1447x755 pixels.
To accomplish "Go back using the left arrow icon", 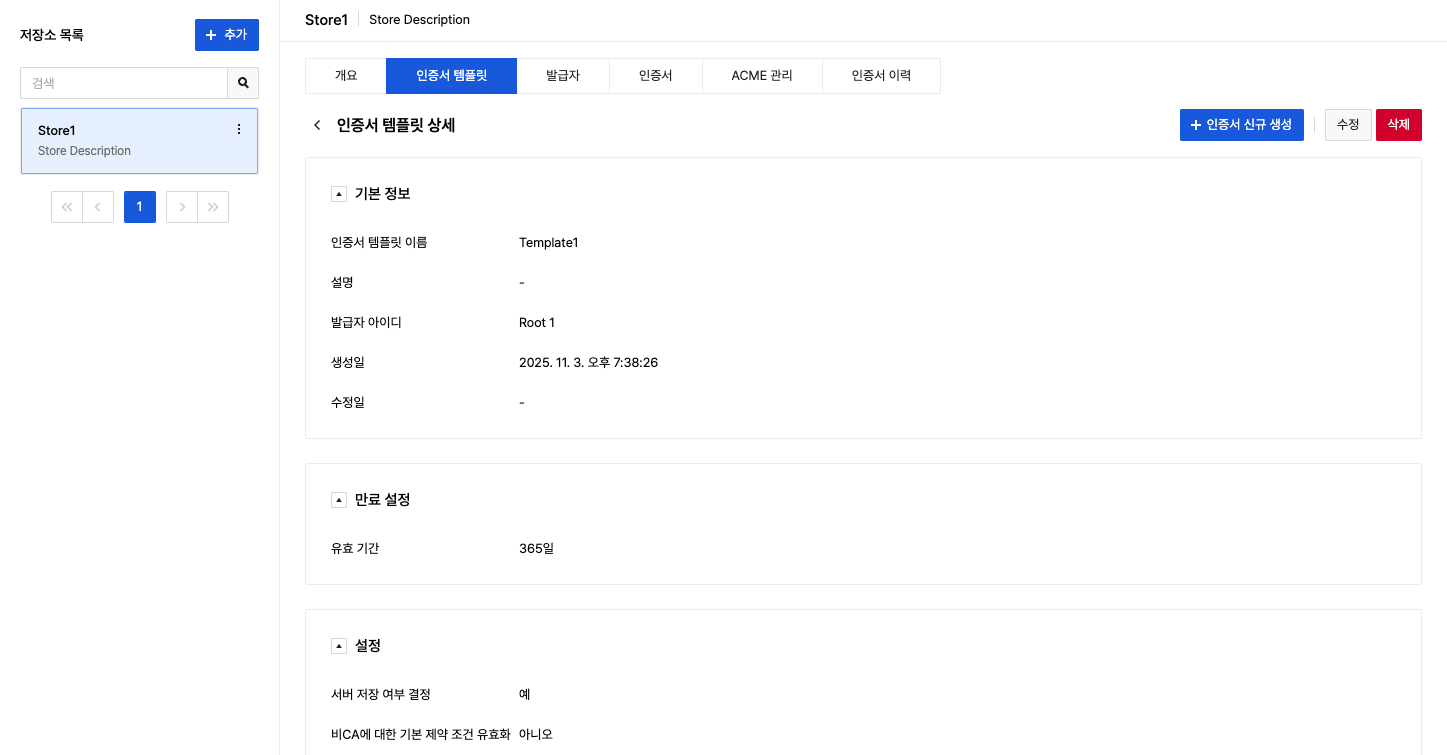I will (317, 125).
